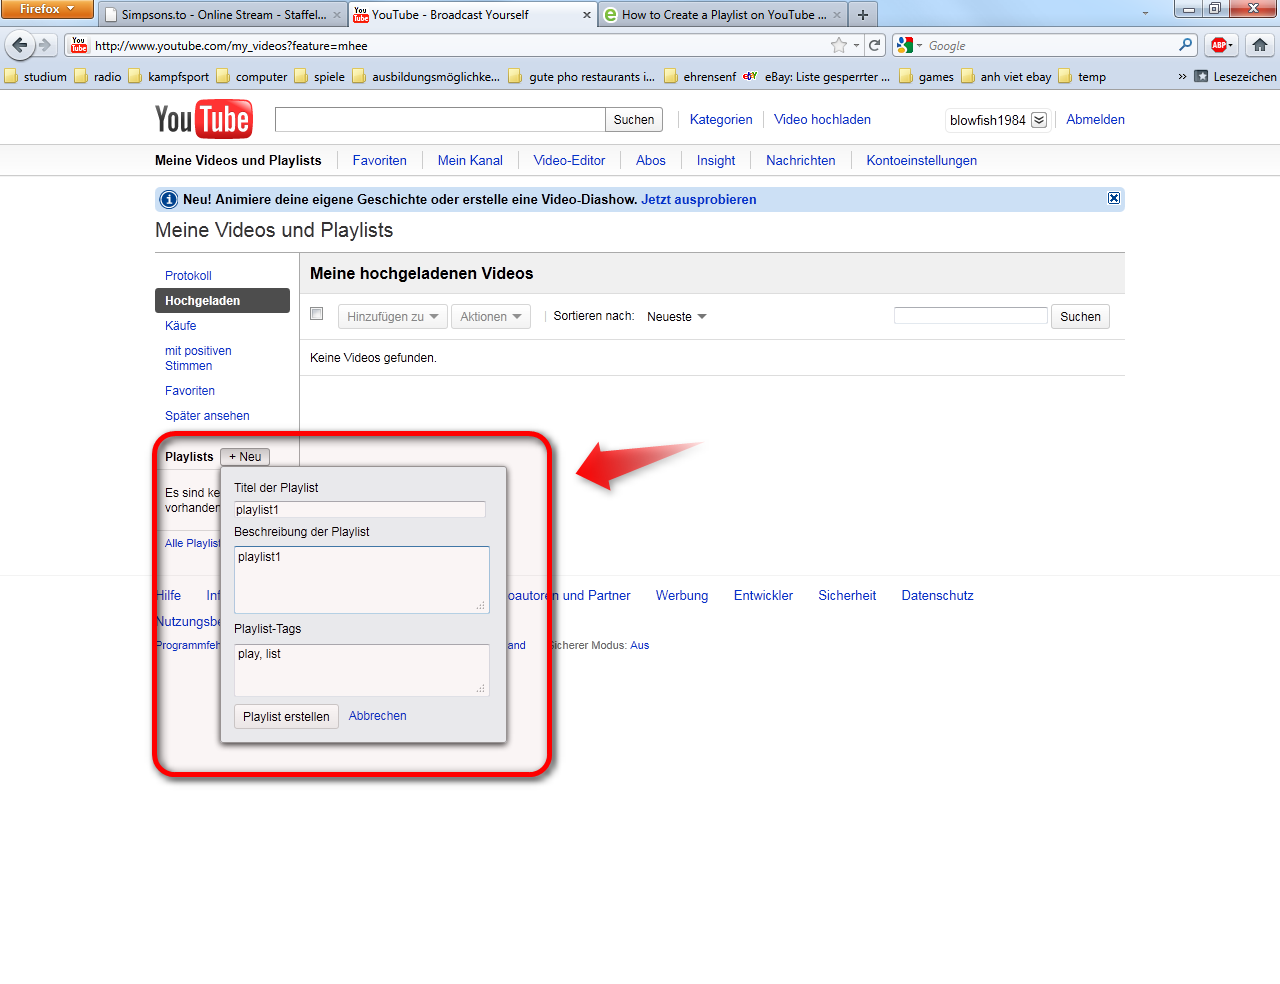Click the Google search magnifier icon

tap(1185, 45)
